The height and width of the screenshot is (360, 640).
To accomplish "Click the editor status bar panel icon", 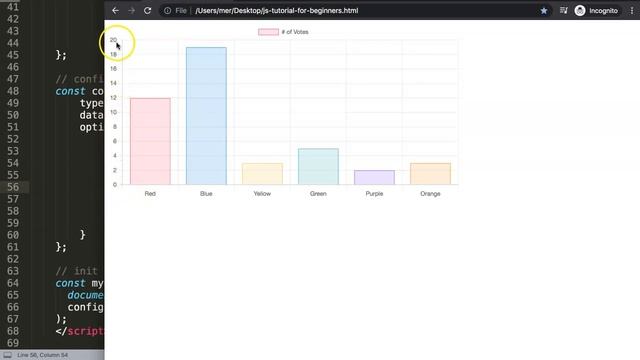I will pyautogui.click(x=8, y=355).
